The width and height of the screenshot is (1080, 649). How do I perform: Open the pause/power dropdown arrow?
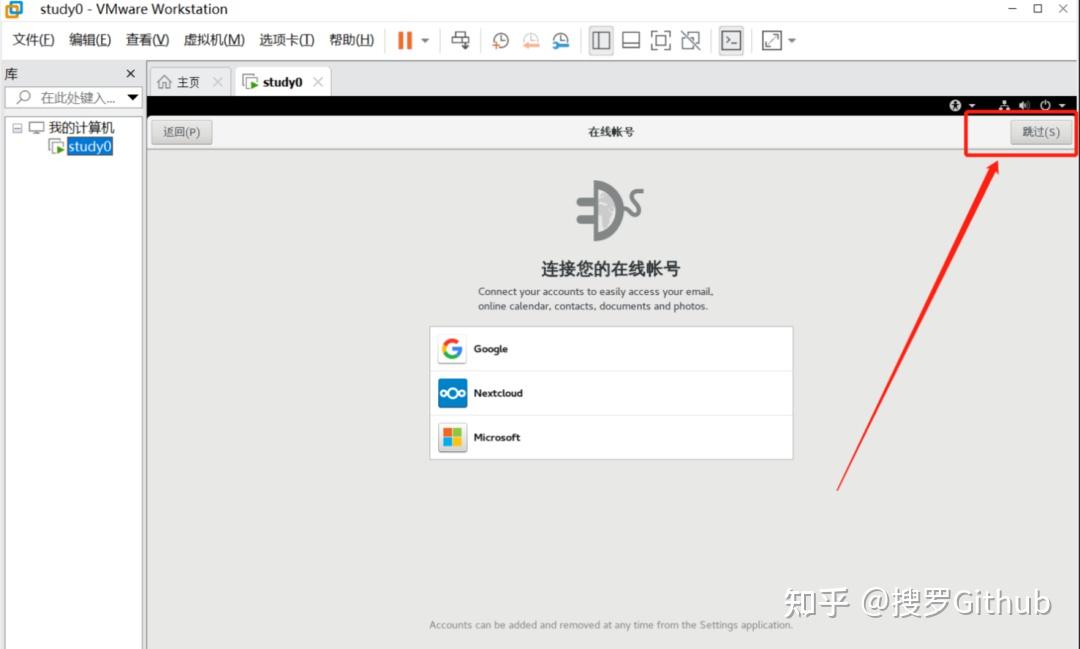(x=425, y=41)
